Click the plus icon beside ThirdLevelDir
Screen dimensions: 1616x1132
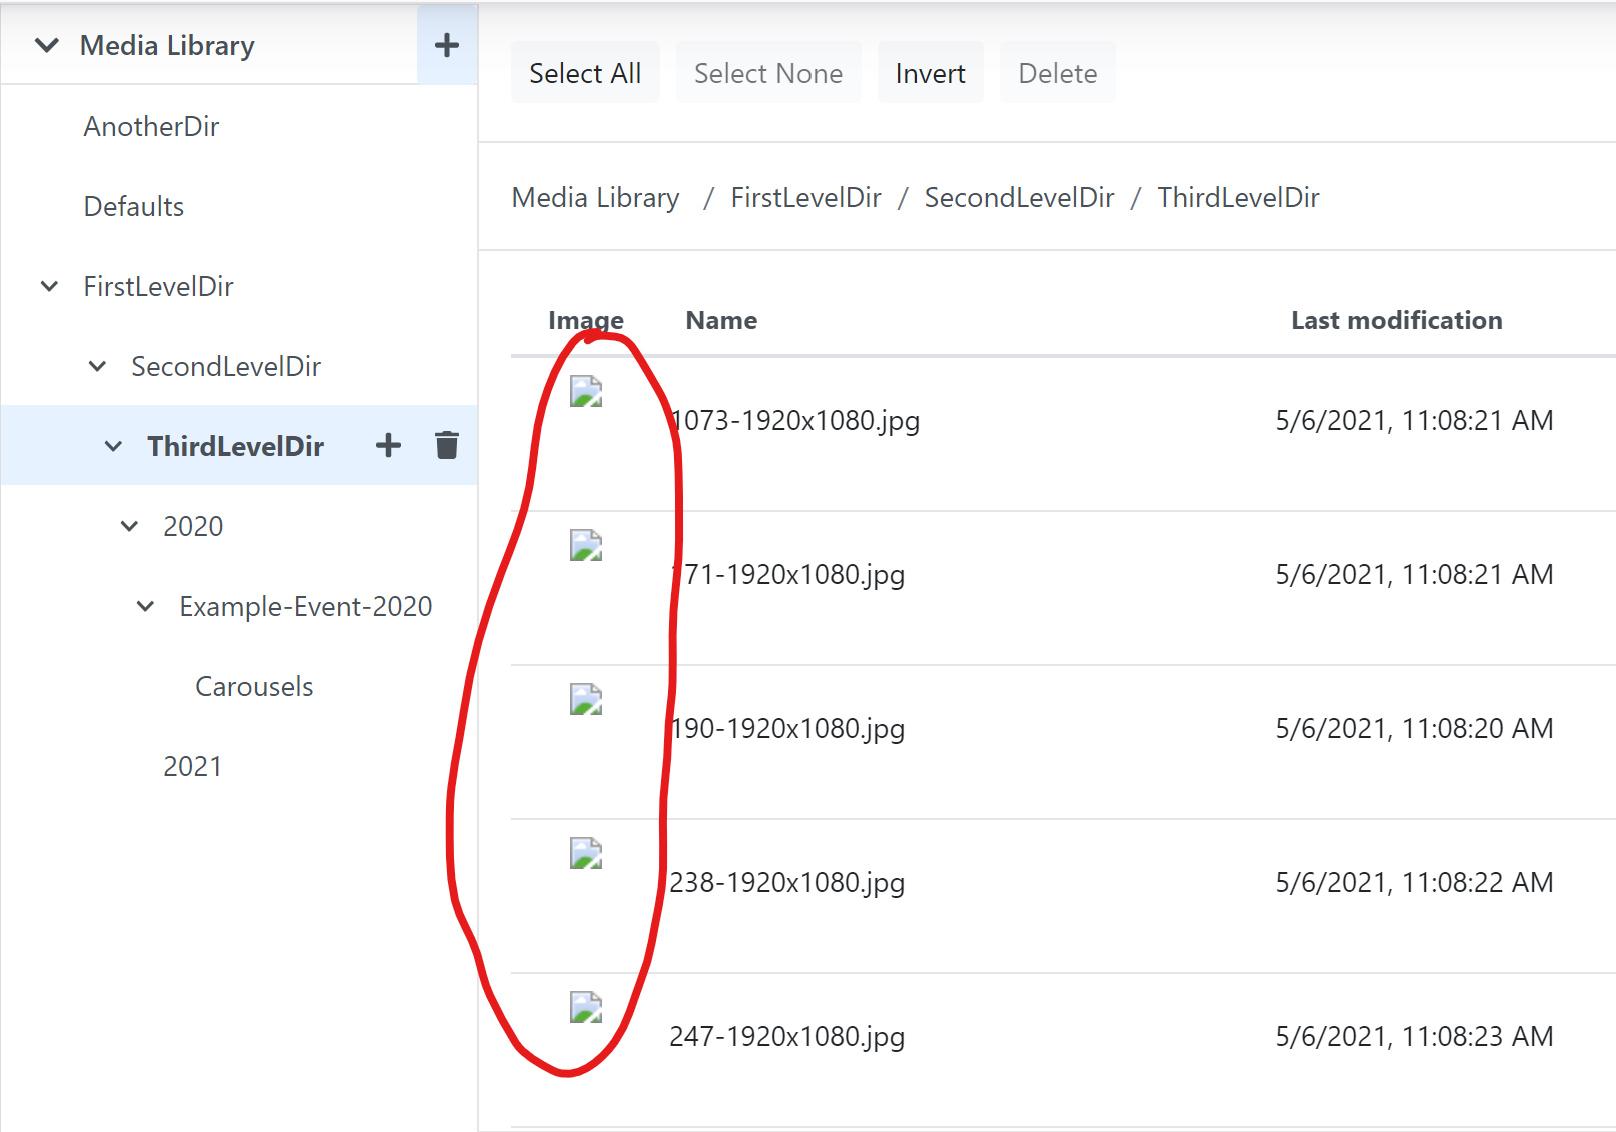[x=387, y=445]
